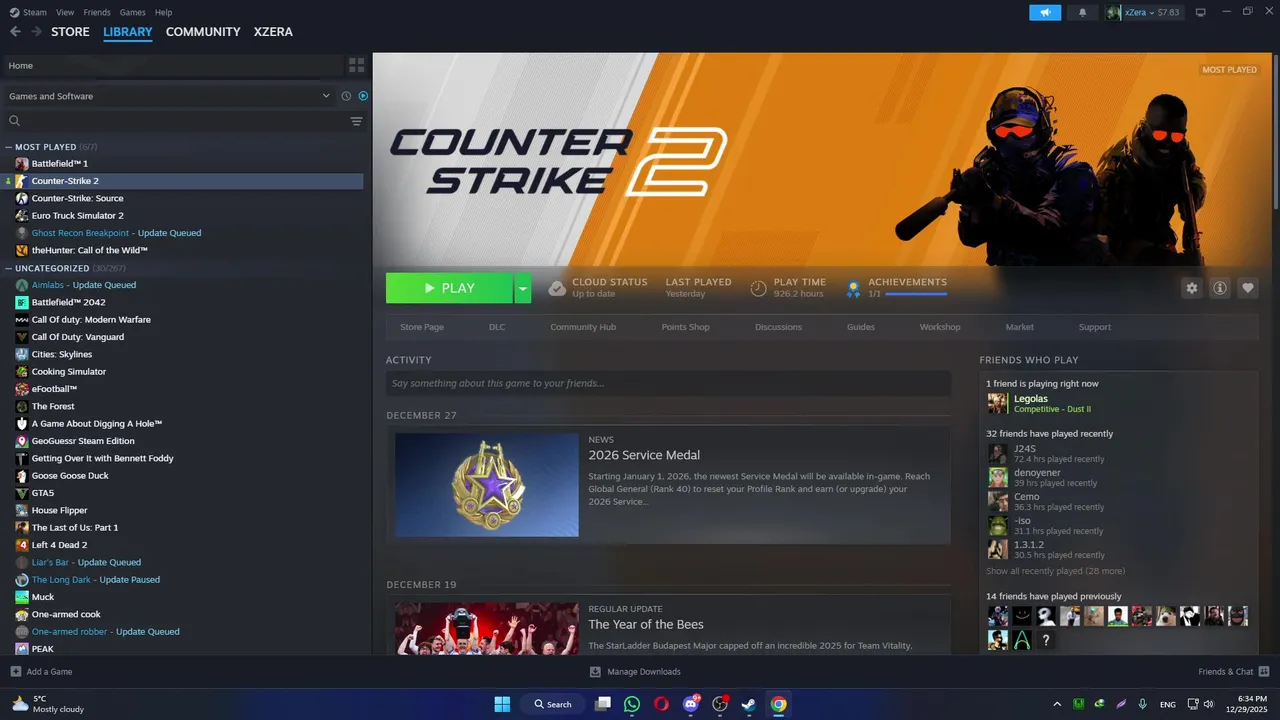Collapse the Uncategorized category
Screen dimensions: 1280x720
8,268
